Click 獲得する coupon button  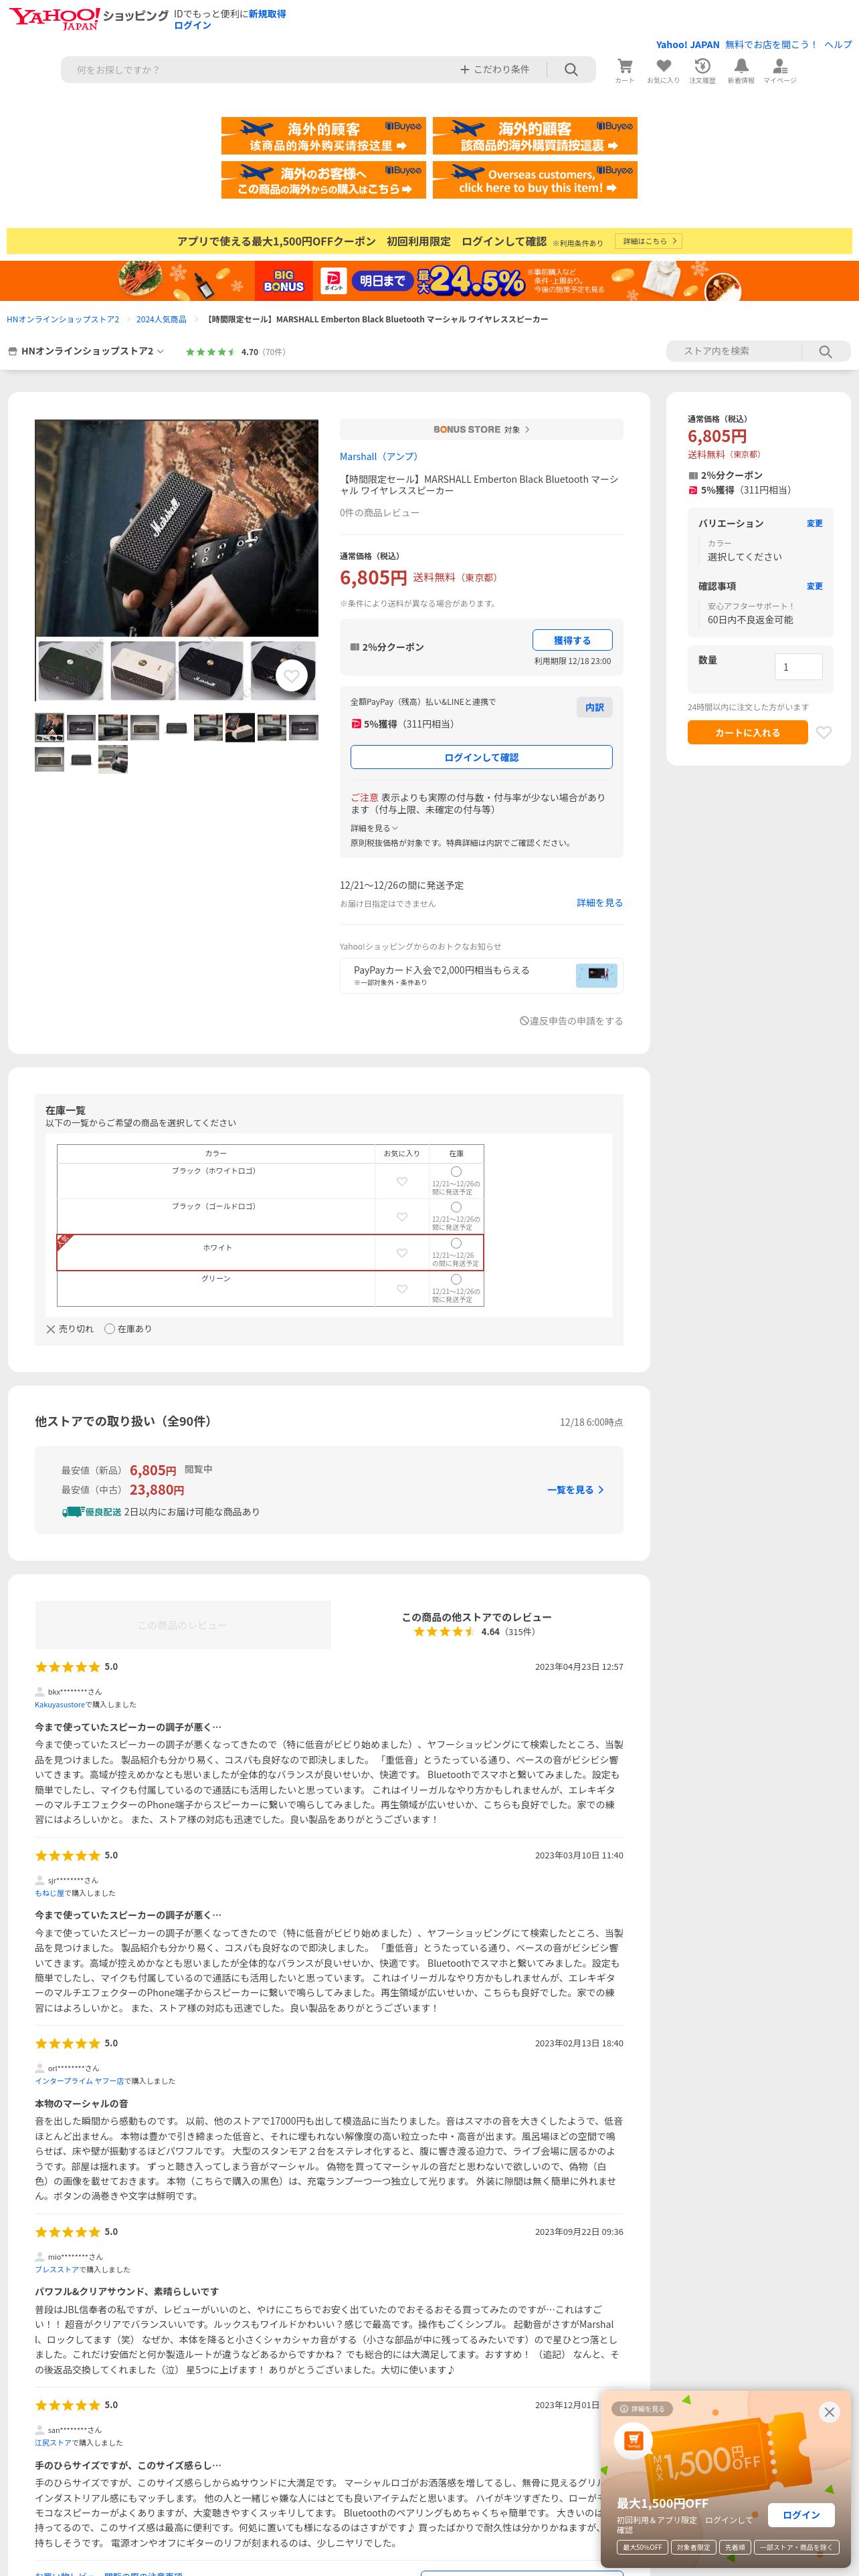572,640
